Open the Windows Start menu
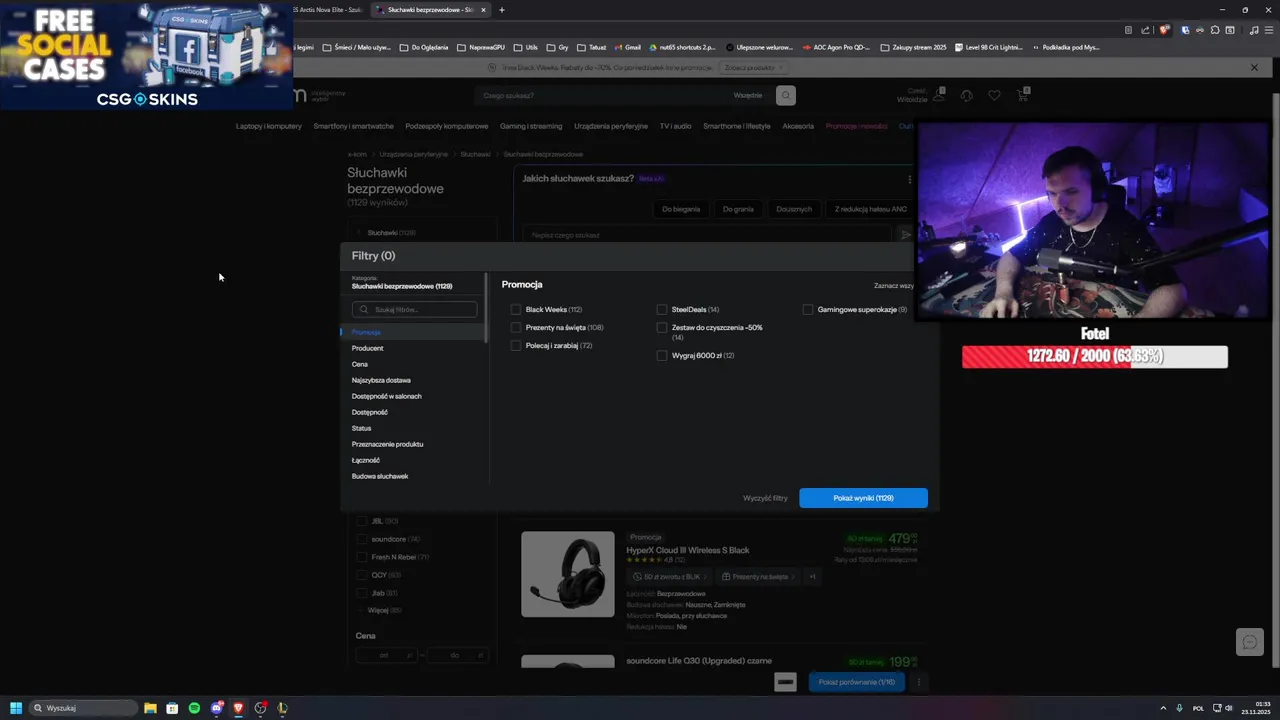The width and height of the screenshot is (1280, 720). pos(16,708)
